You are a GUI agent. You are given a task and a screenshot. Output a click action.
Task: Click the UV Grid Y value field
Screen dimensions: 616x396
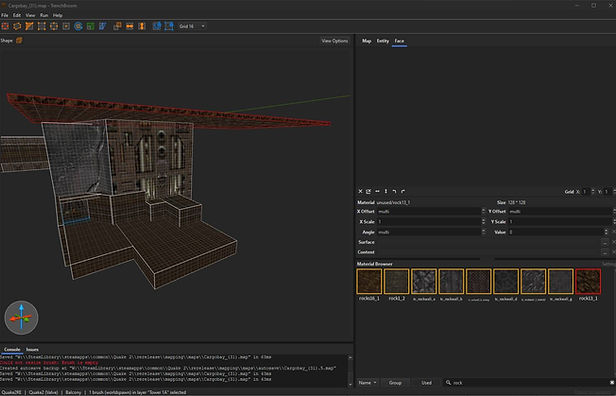[x=607, y=192]
